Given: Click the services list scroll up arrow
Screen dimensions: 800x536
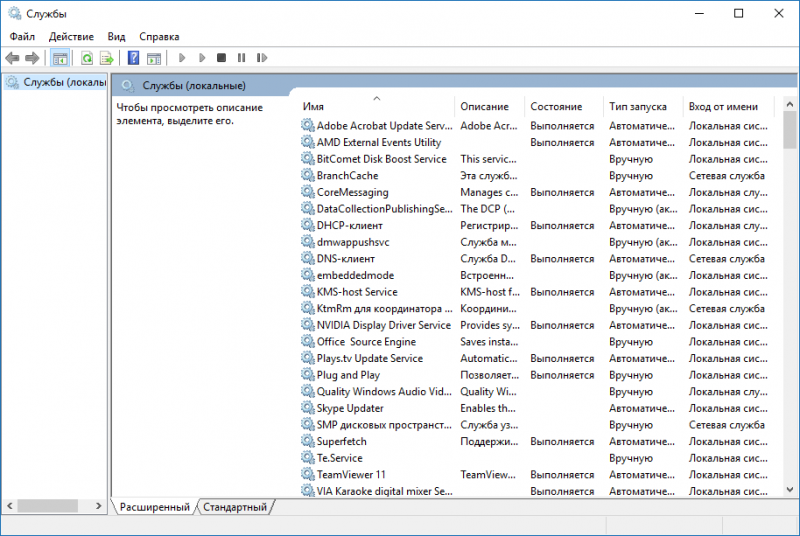Looking at the screenshot, I should 790,105.
